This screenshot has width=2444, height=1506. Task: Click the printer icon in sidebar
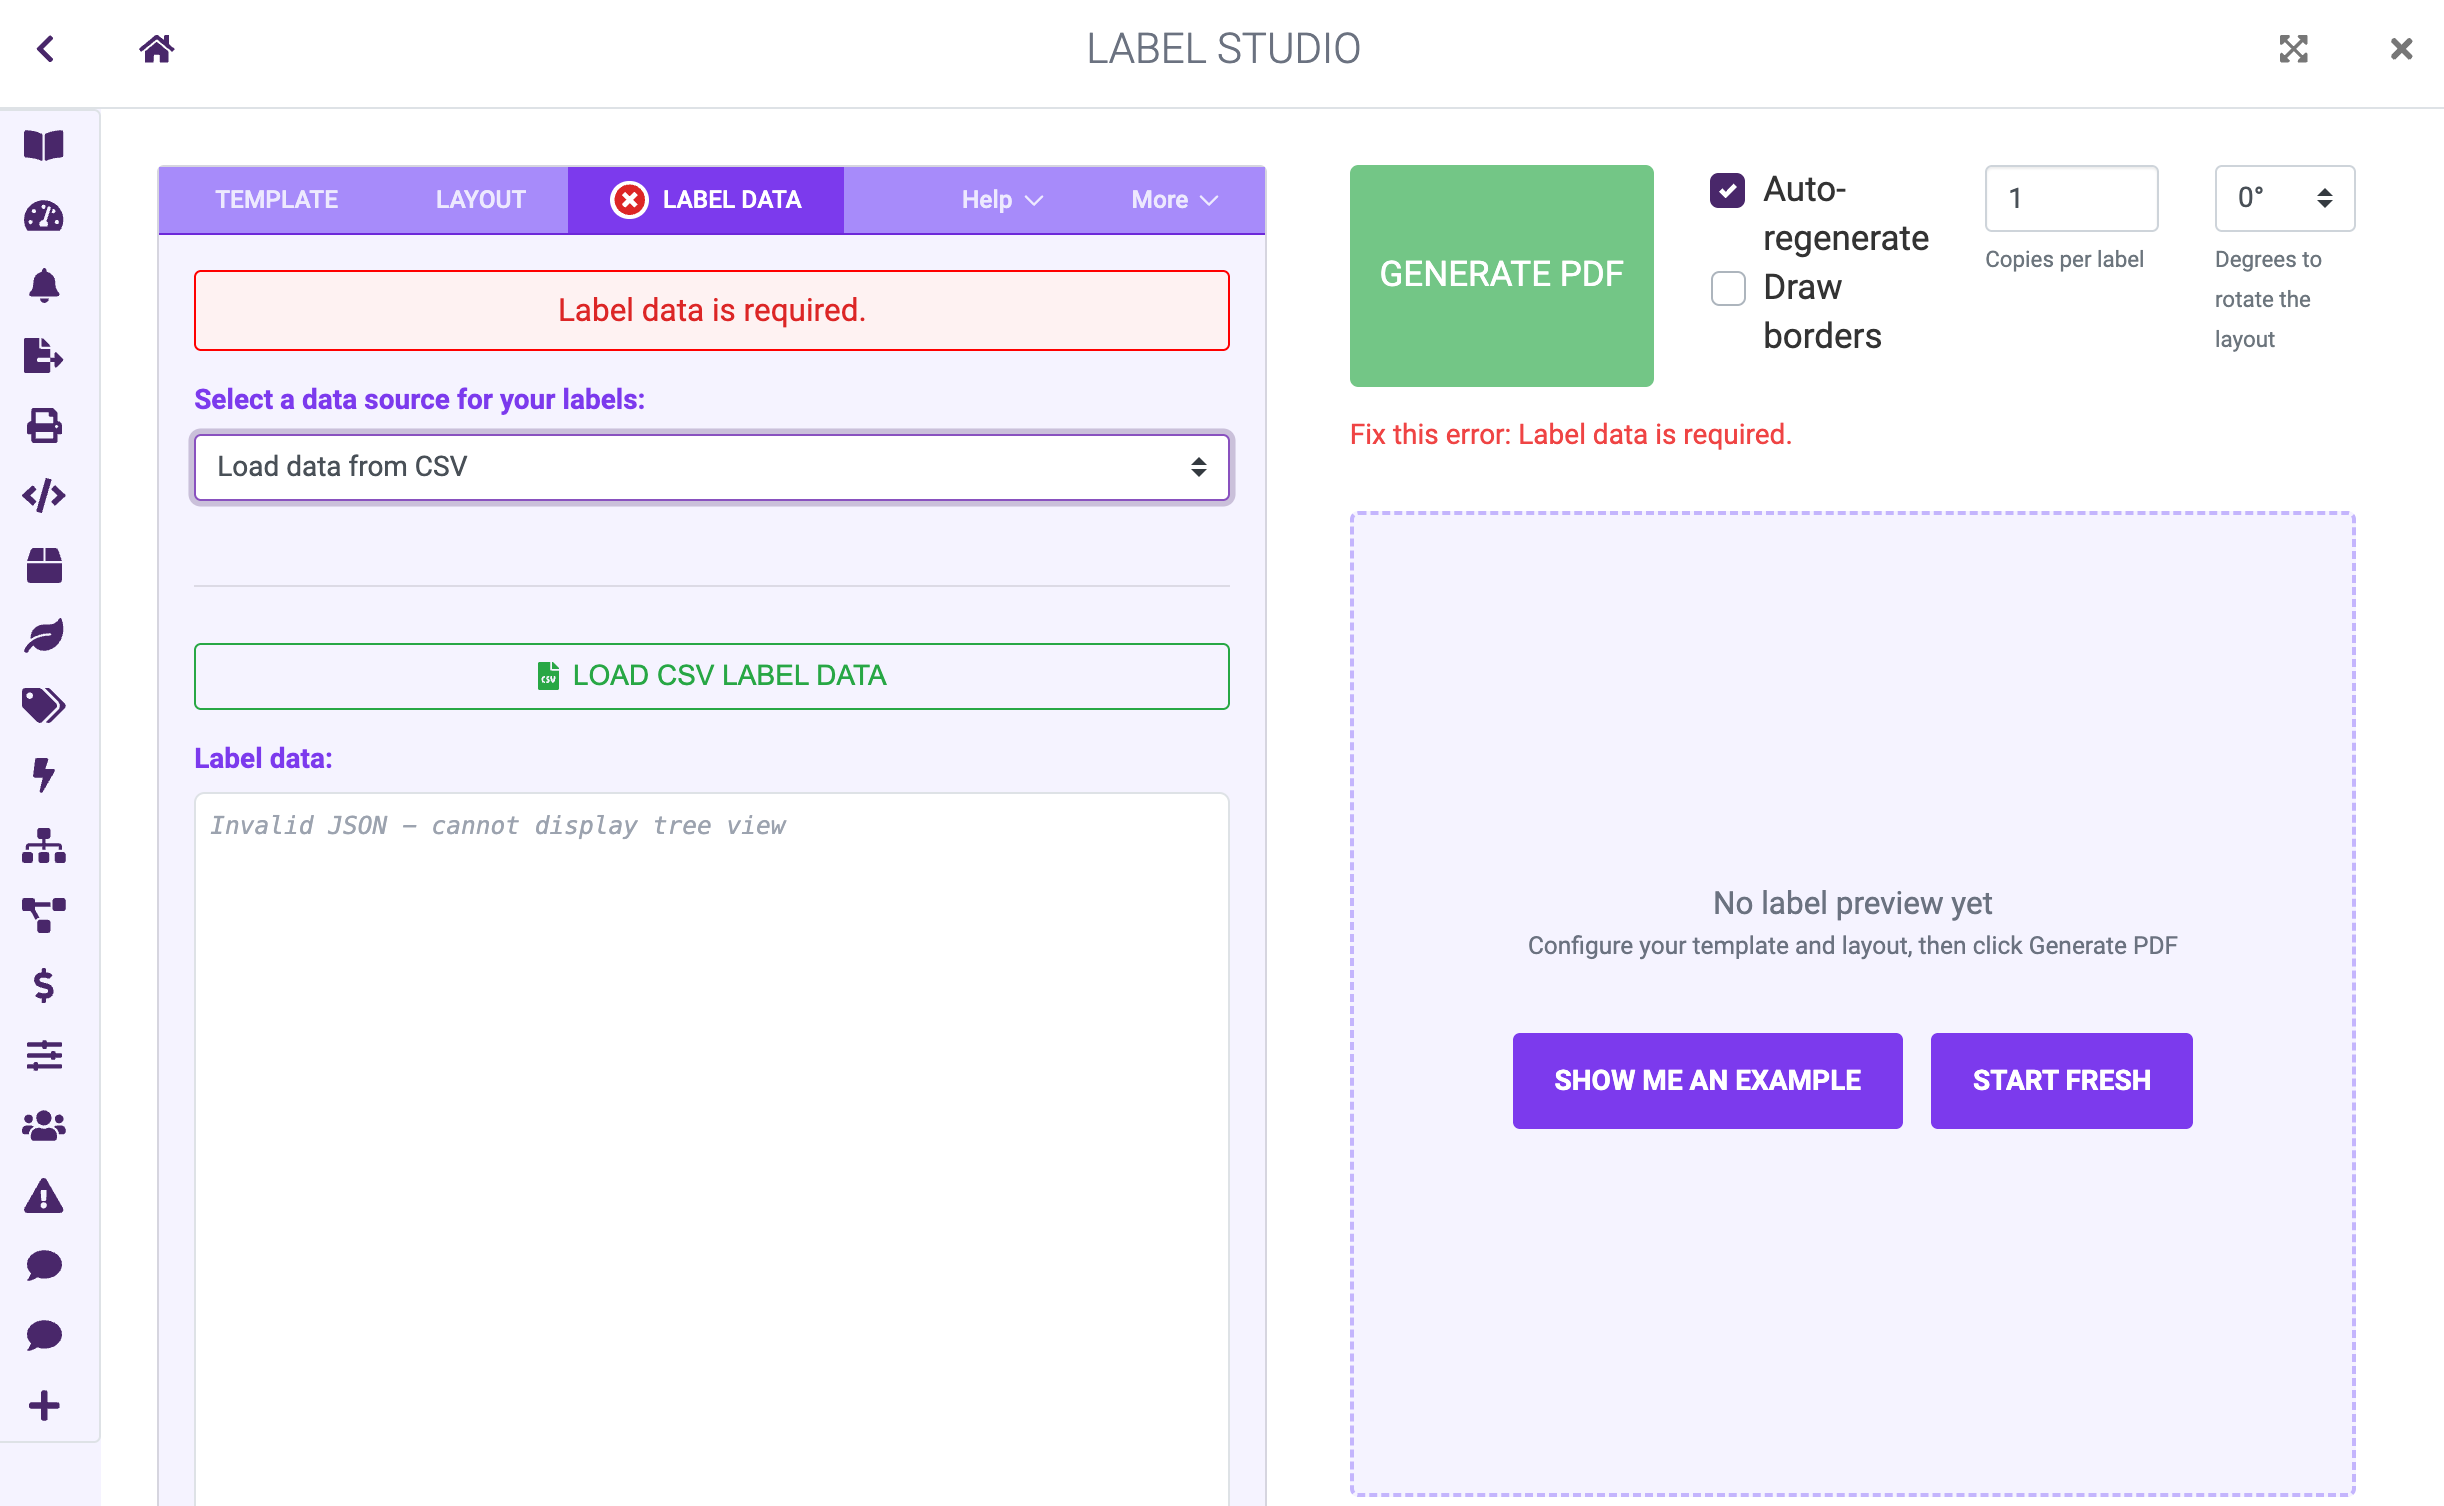(x=44, y=426)
